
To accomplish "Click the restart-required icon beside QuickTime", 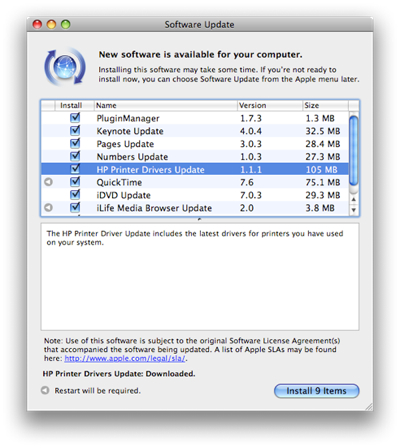I will point(49,182).
